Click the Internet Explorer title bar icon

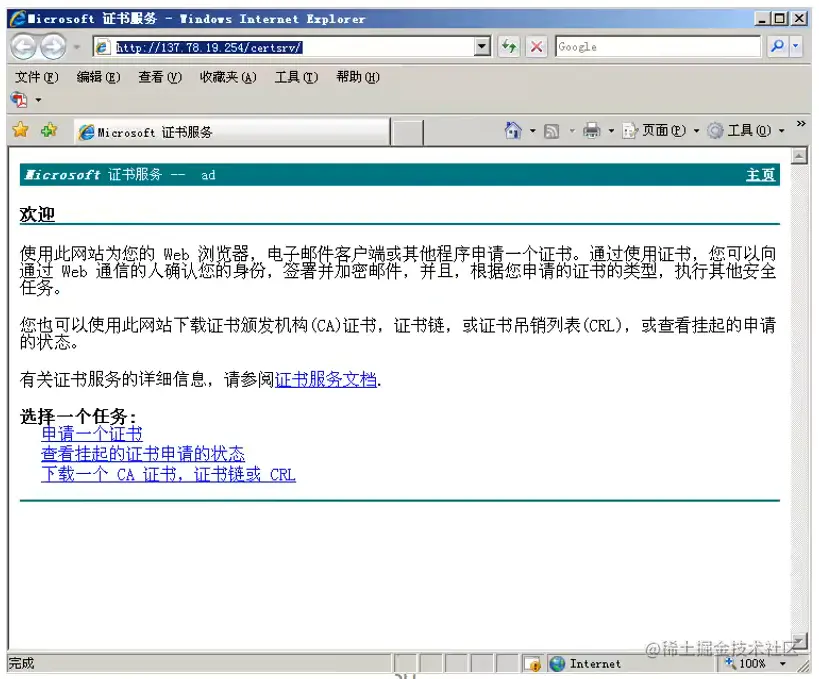click(18, 19)
